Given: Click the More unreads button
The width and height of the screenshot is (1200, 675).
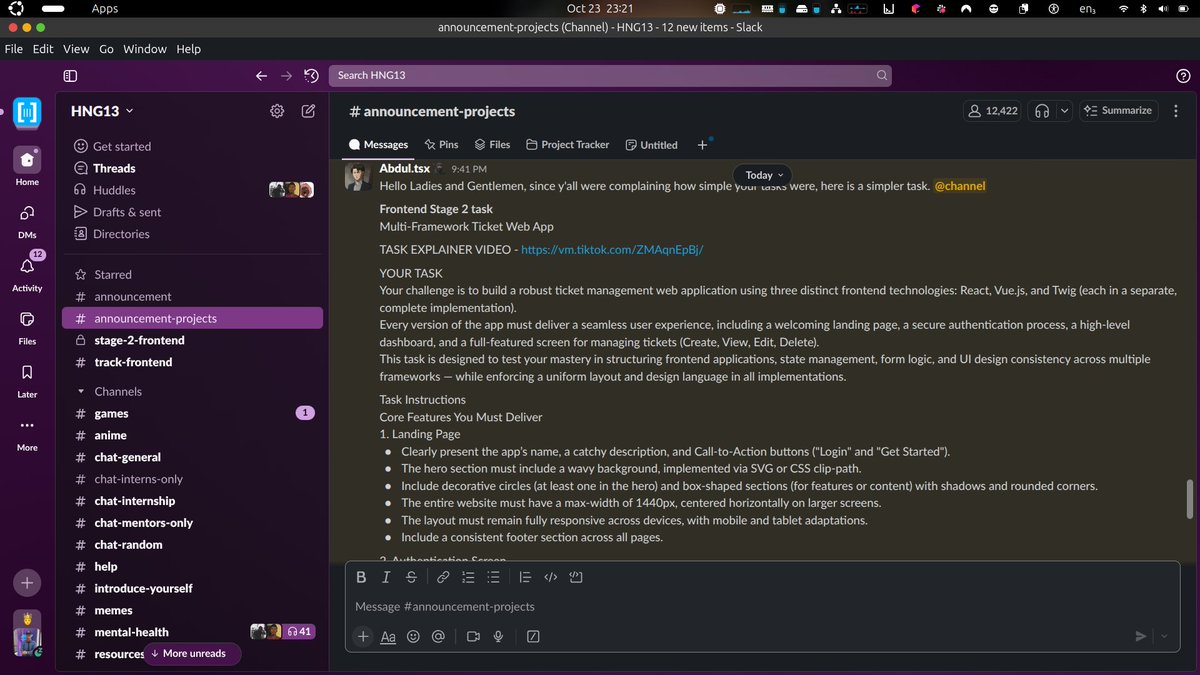Looking at the screenshot, I should 194,654.
